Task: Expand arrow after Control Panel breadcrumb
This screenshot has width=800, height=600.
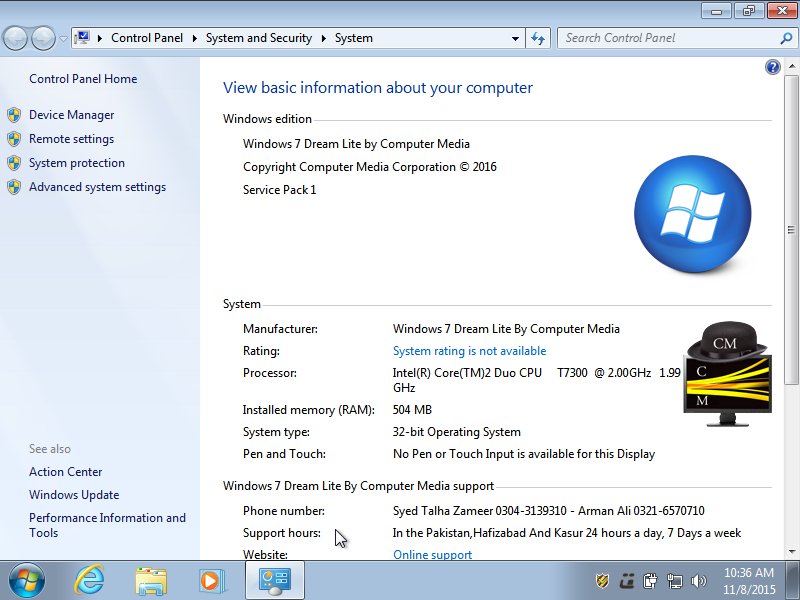Action: [194, 38]
